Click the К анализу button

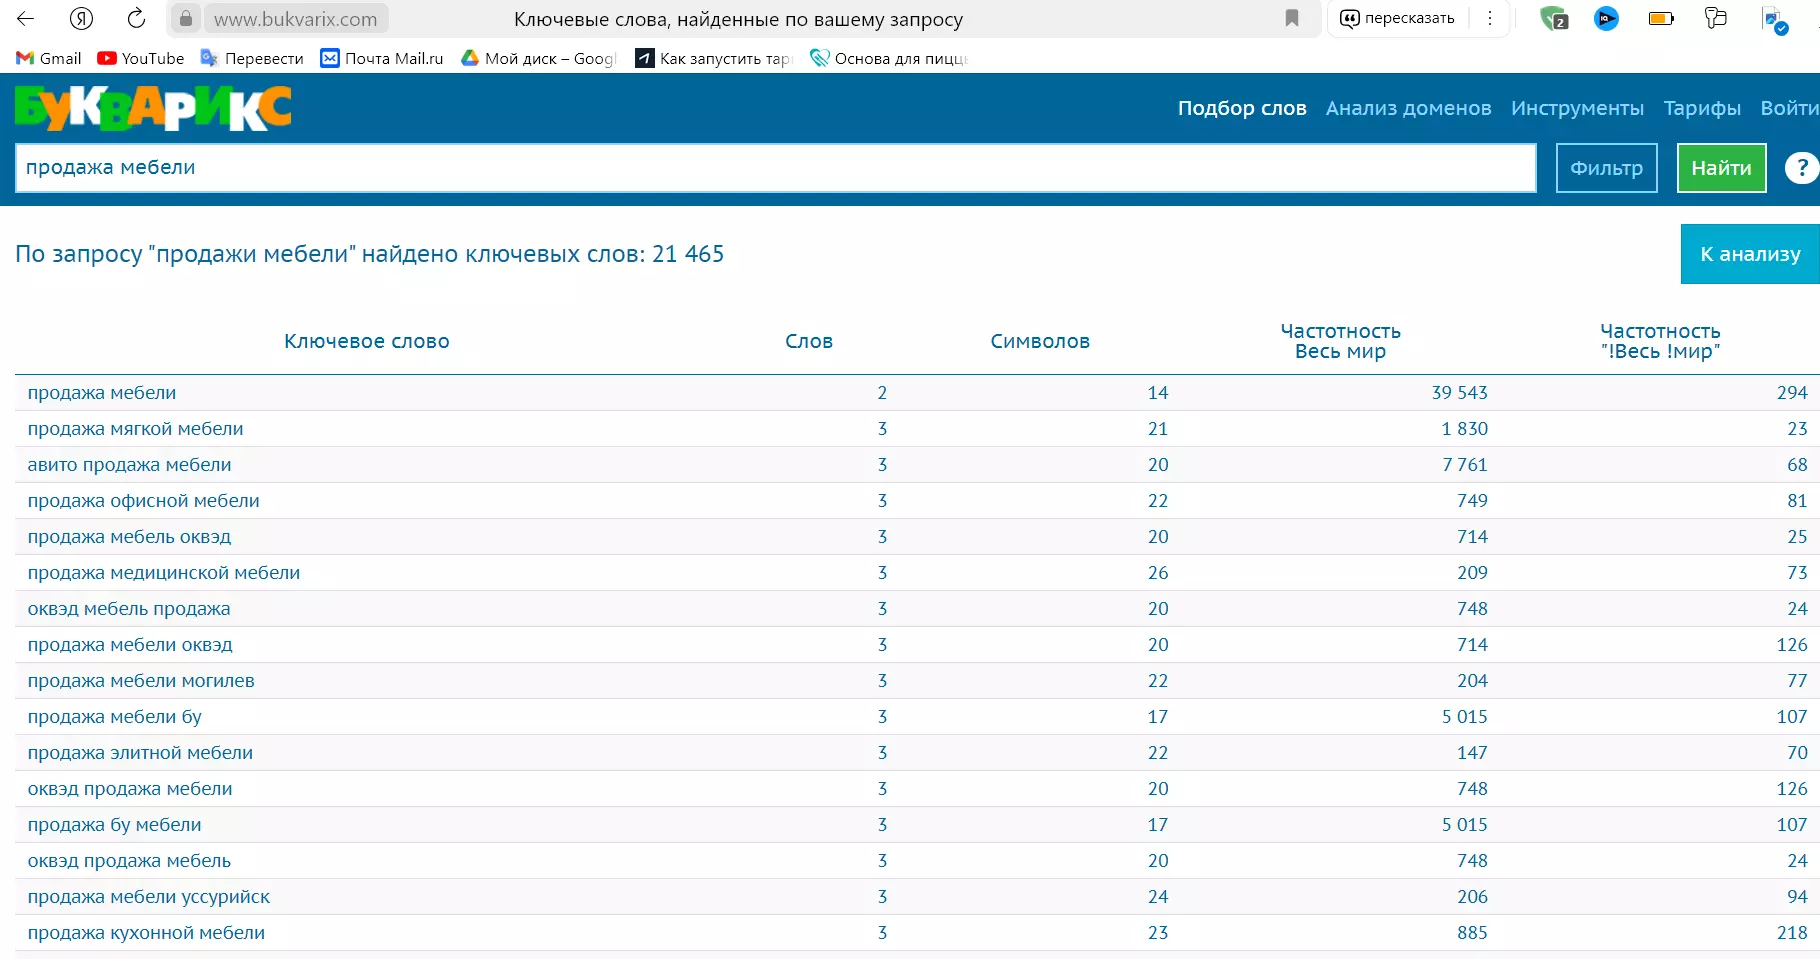(x=1749, y=254)
